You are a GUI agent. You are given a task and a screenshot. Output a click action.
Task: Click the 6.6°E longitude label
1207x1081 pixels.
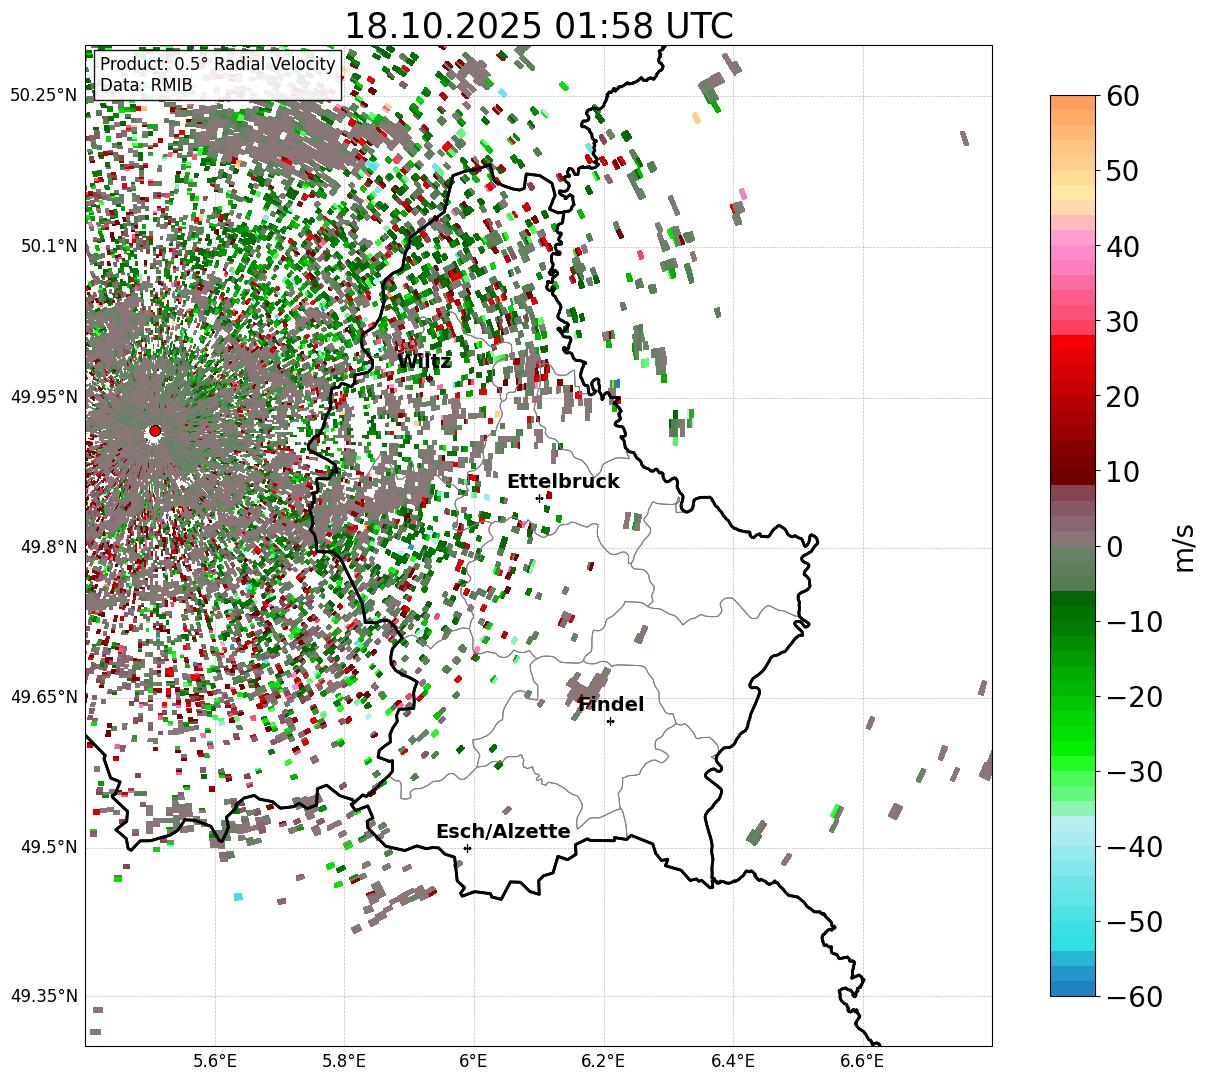pyautogui.click(x=862, y=1061)
